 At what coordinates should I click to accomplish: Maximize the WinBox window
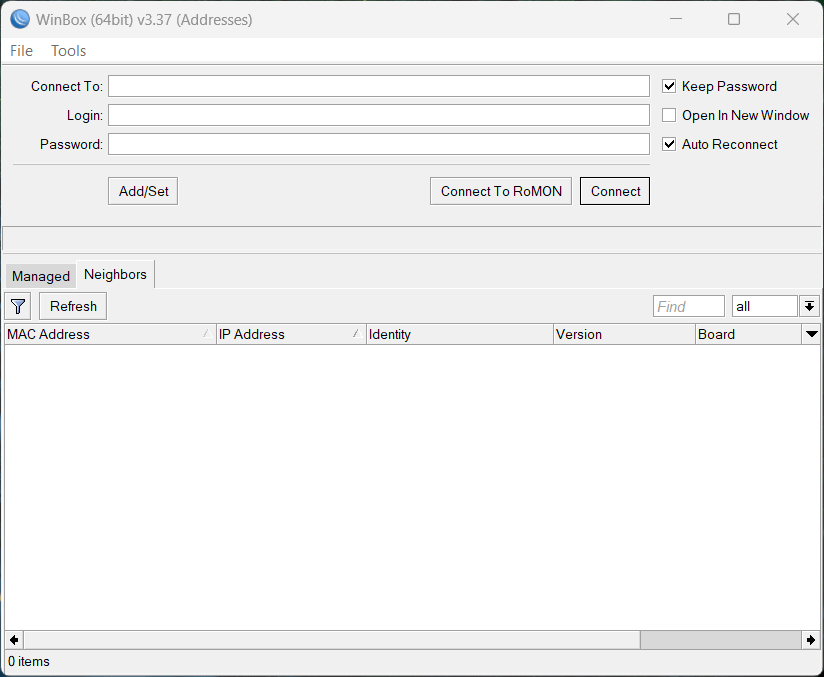point(734,19)
